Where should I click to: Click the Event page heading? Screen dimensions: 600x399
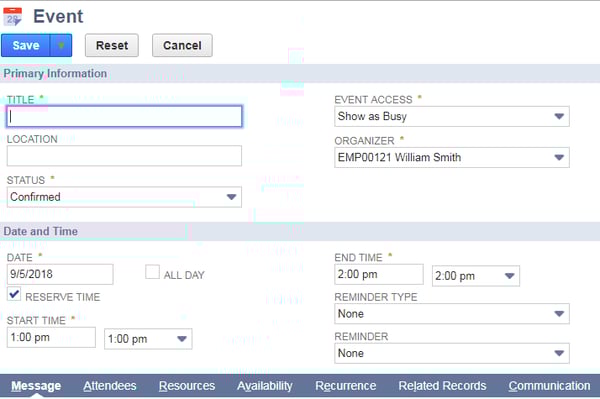click(x=58, y=16)
